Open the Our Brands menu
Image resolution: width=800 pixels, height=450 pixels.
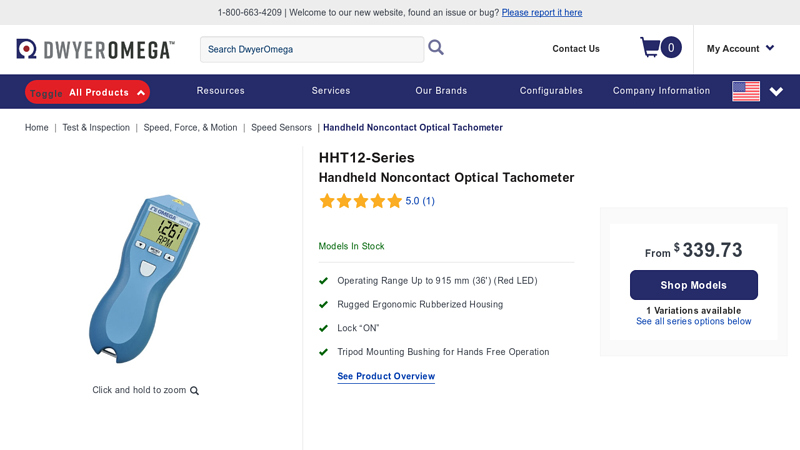441,91
